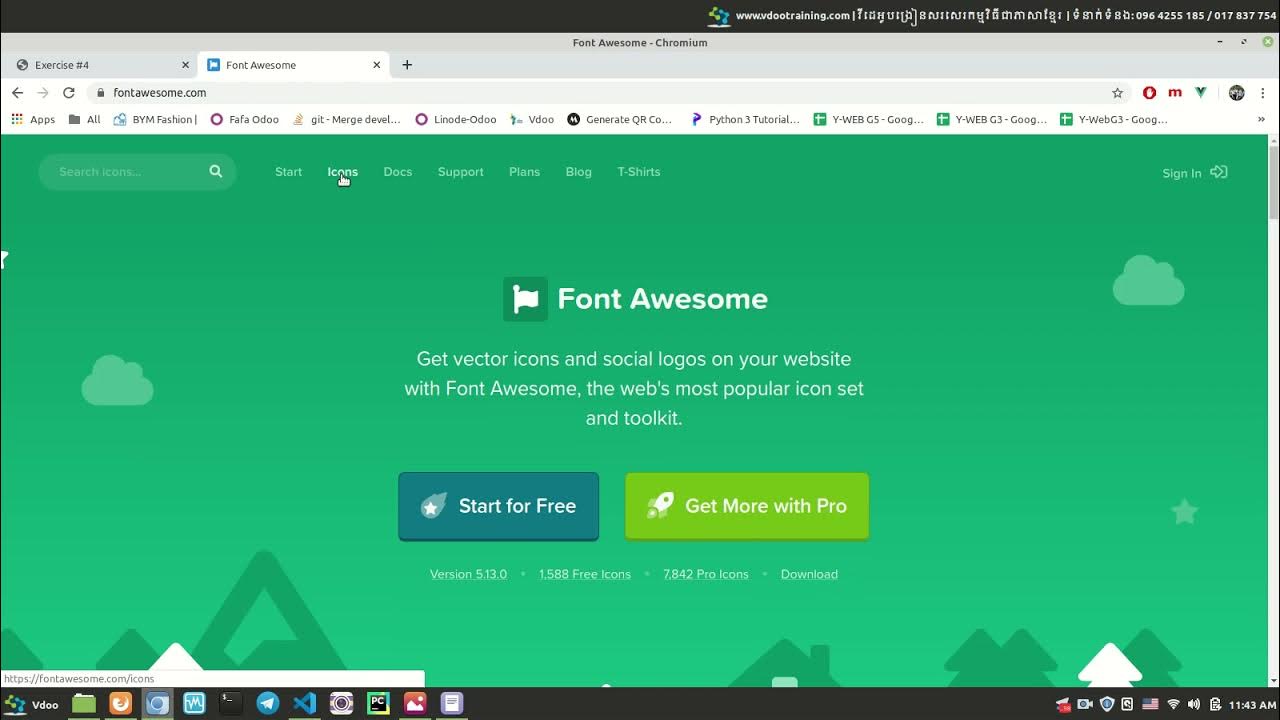Open the red Opera-style extension icon

(1149, 92)
